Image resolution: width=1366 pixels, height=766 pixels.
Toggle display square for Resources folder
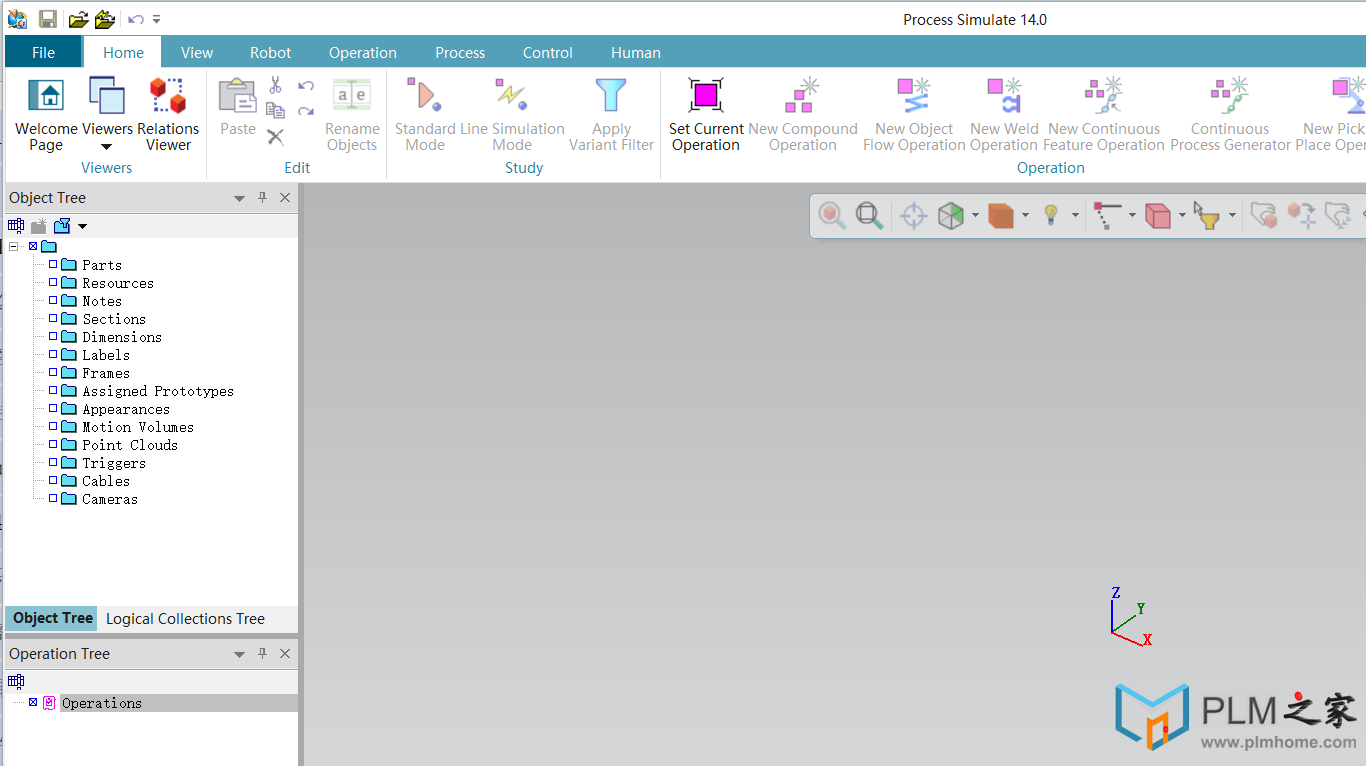click(x=53, y=283)
